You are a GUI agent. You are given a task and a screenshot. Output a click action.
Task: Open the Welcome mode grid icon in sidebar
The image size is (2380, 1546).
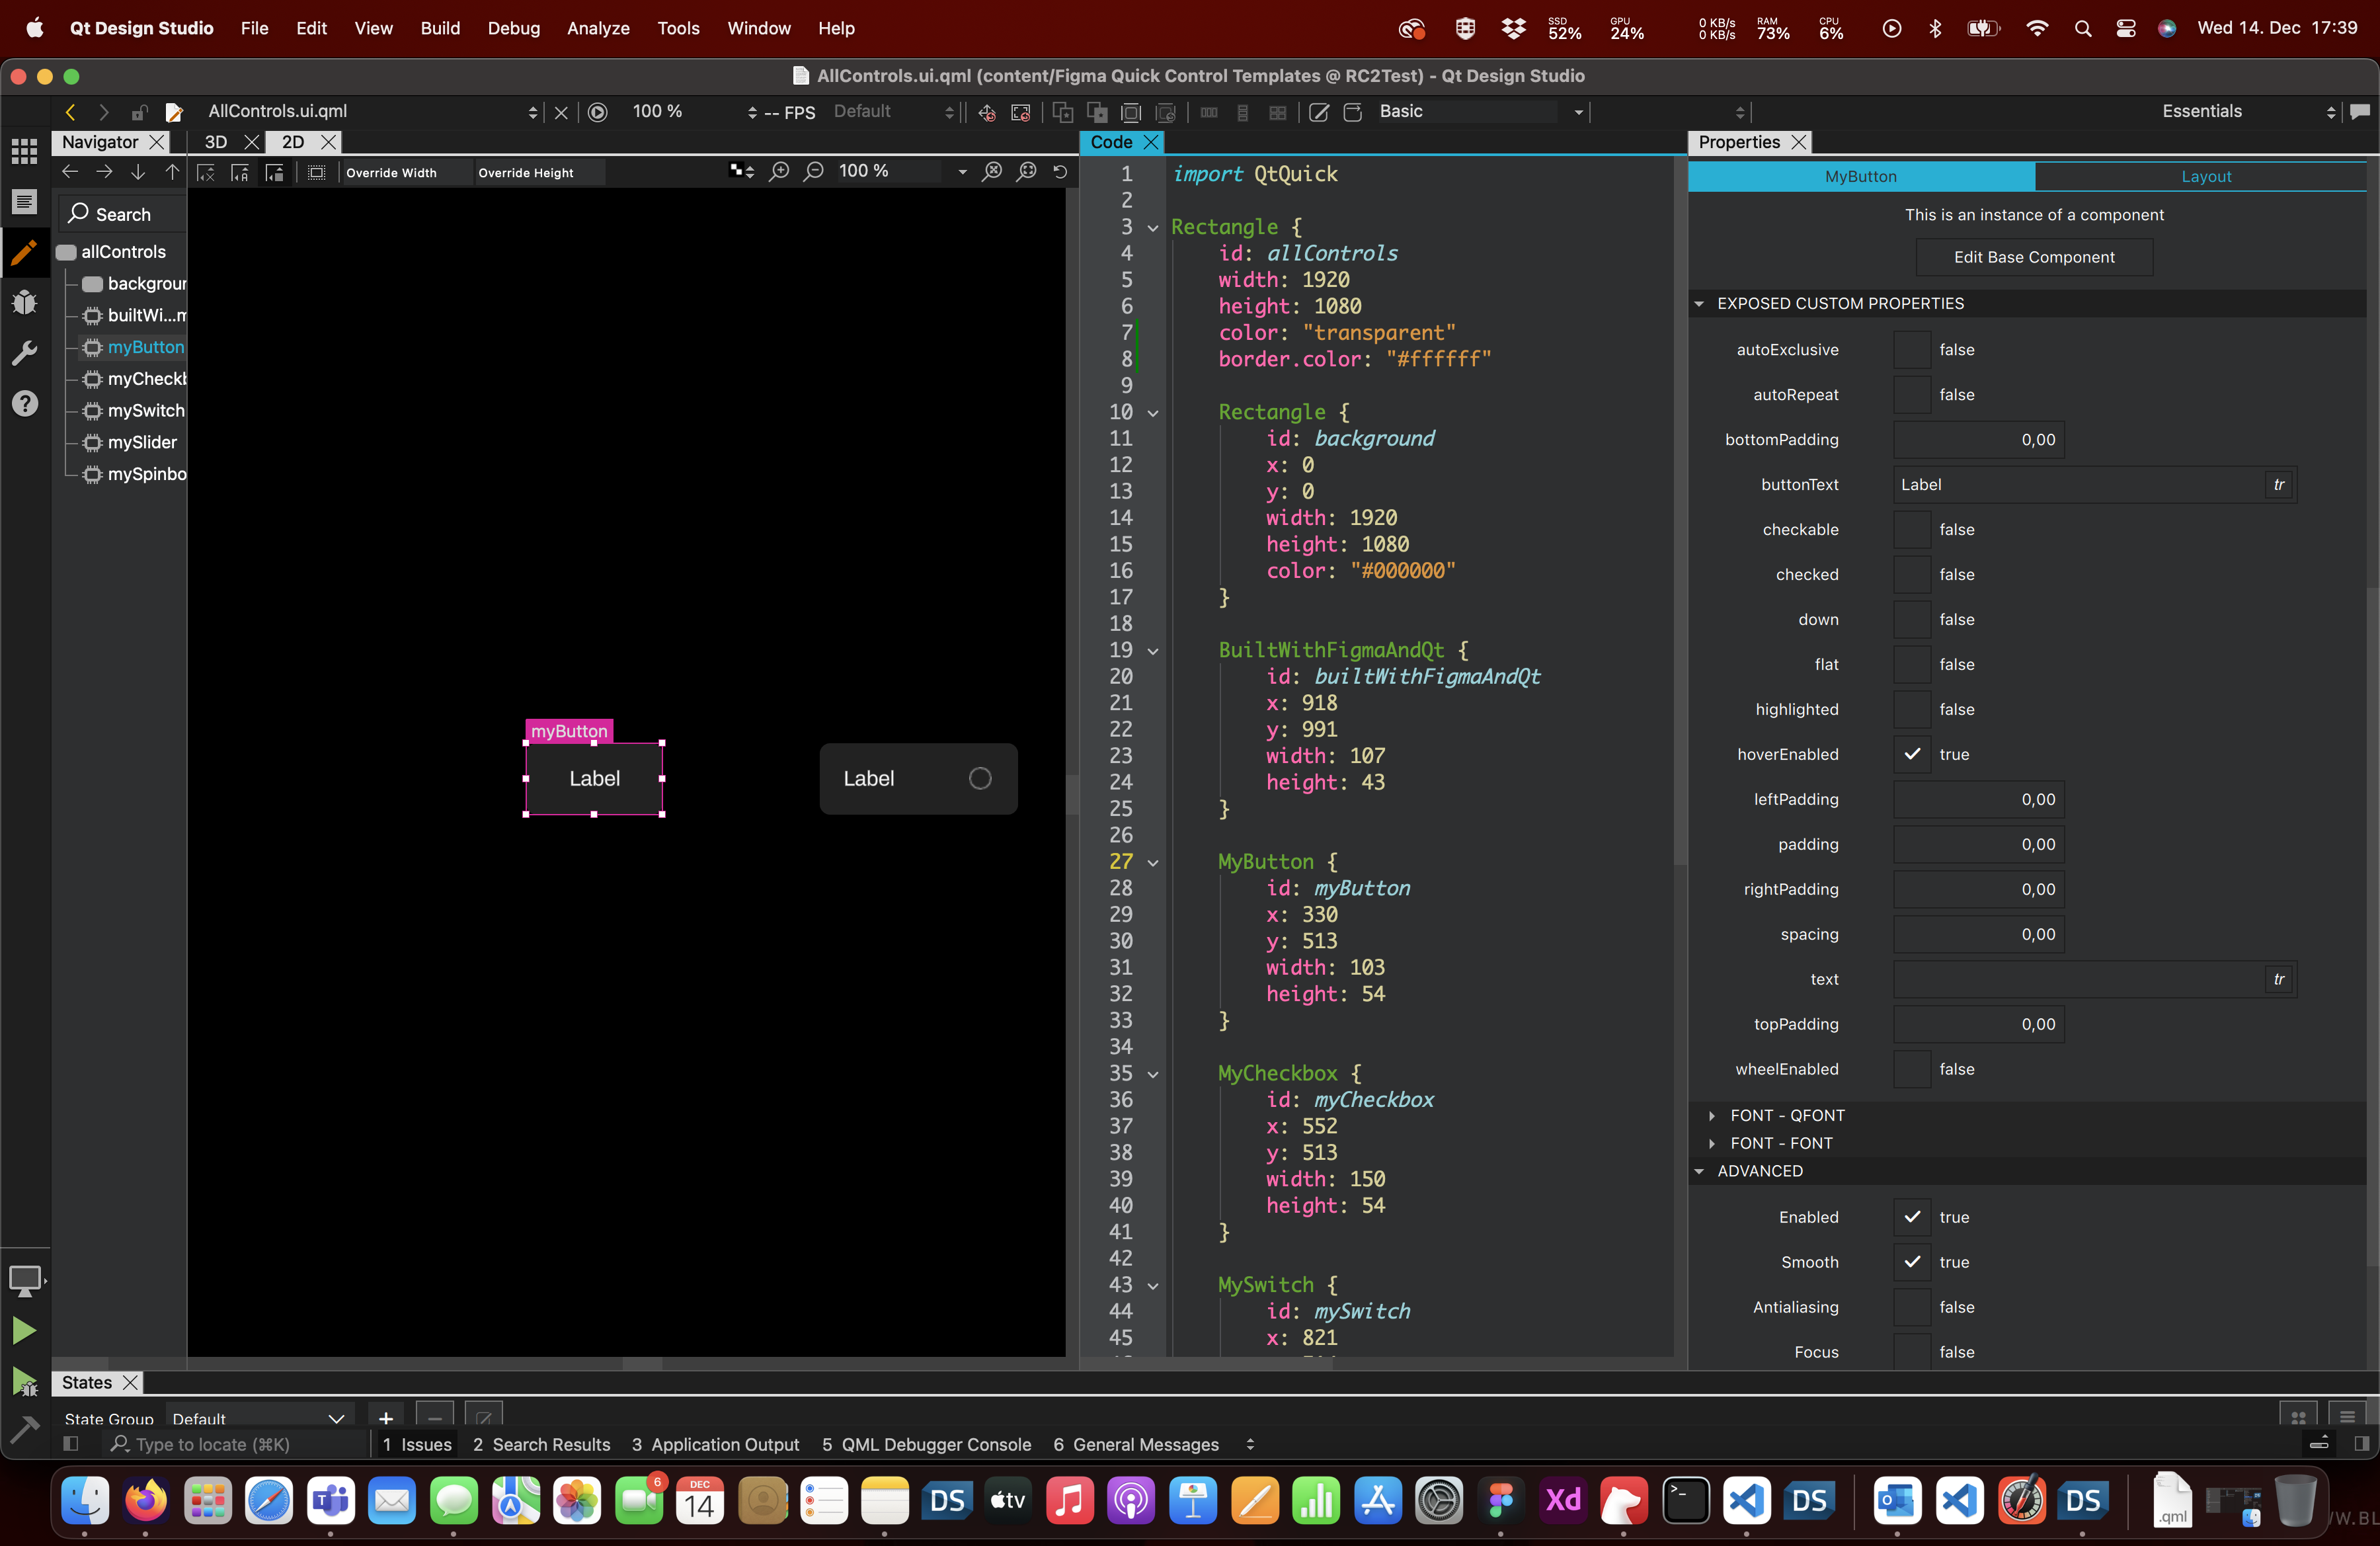pos(24,152)
